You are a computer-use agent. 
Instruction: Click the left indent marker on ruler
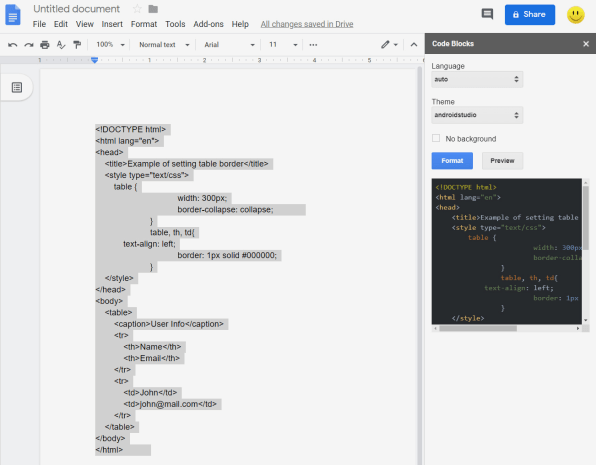[x=95, y=60]
